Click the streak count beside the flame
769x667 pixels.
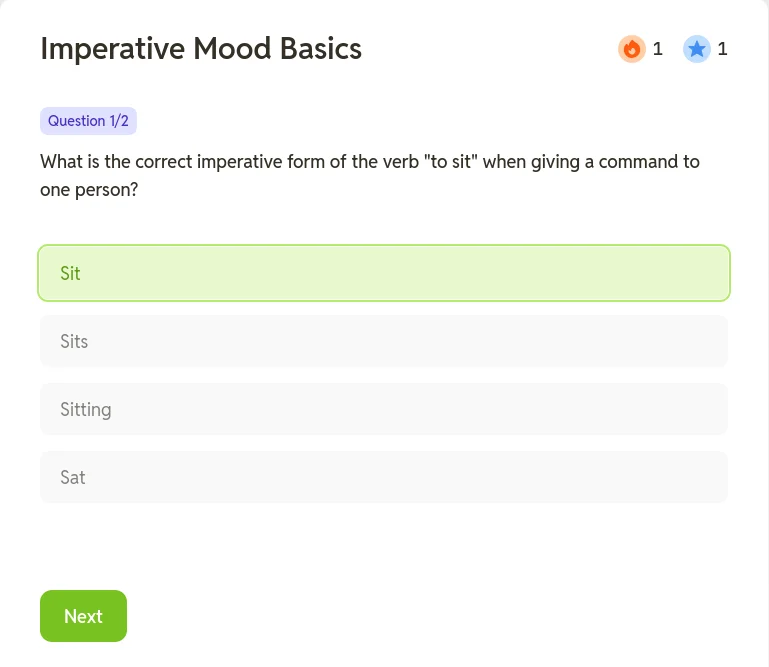(658, 49)
